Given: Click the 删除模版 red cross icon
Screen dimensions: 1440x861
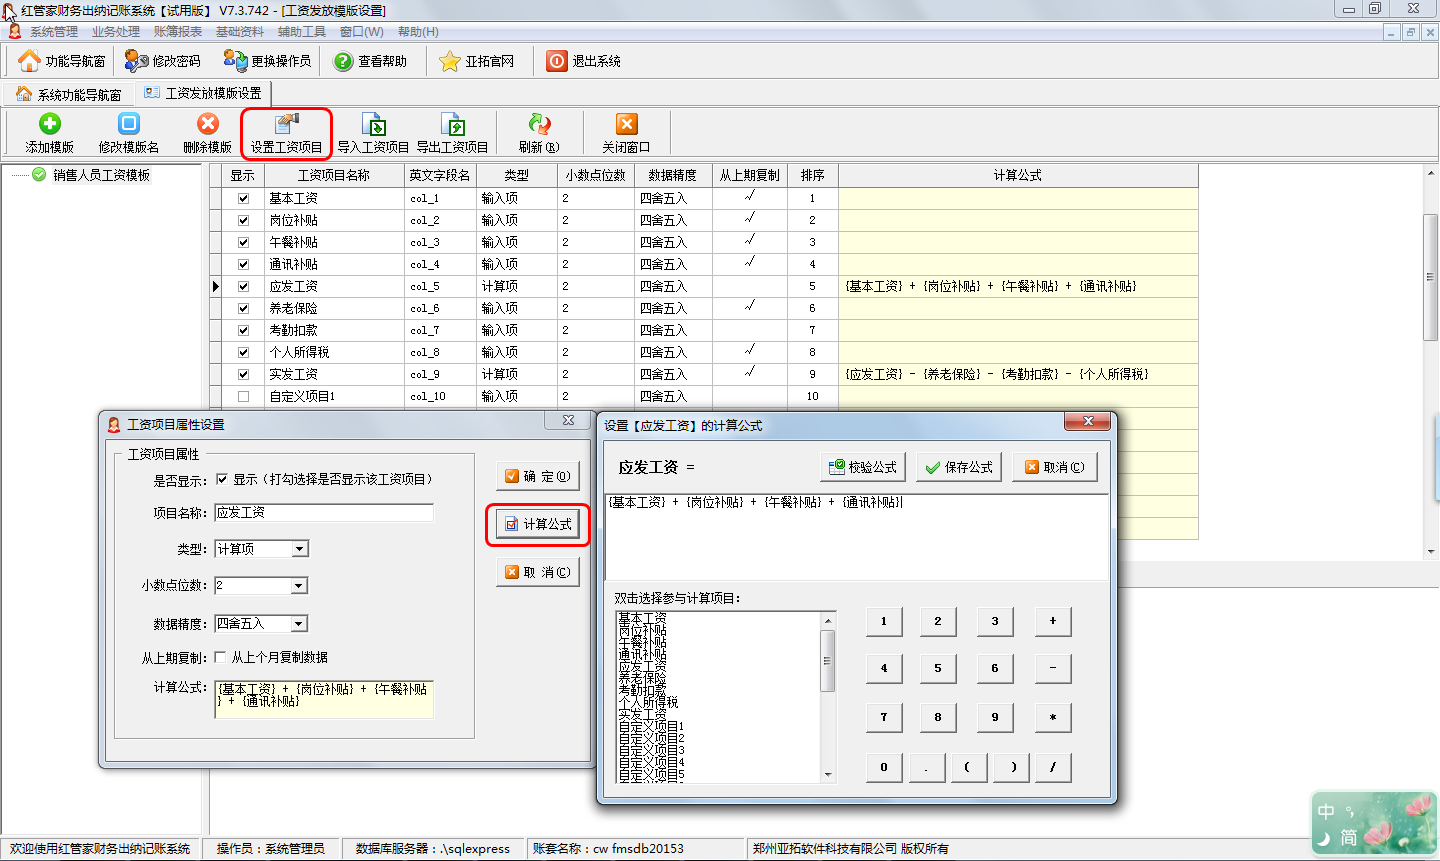Looking at the screenshot, I should click(x=207, y=124).
